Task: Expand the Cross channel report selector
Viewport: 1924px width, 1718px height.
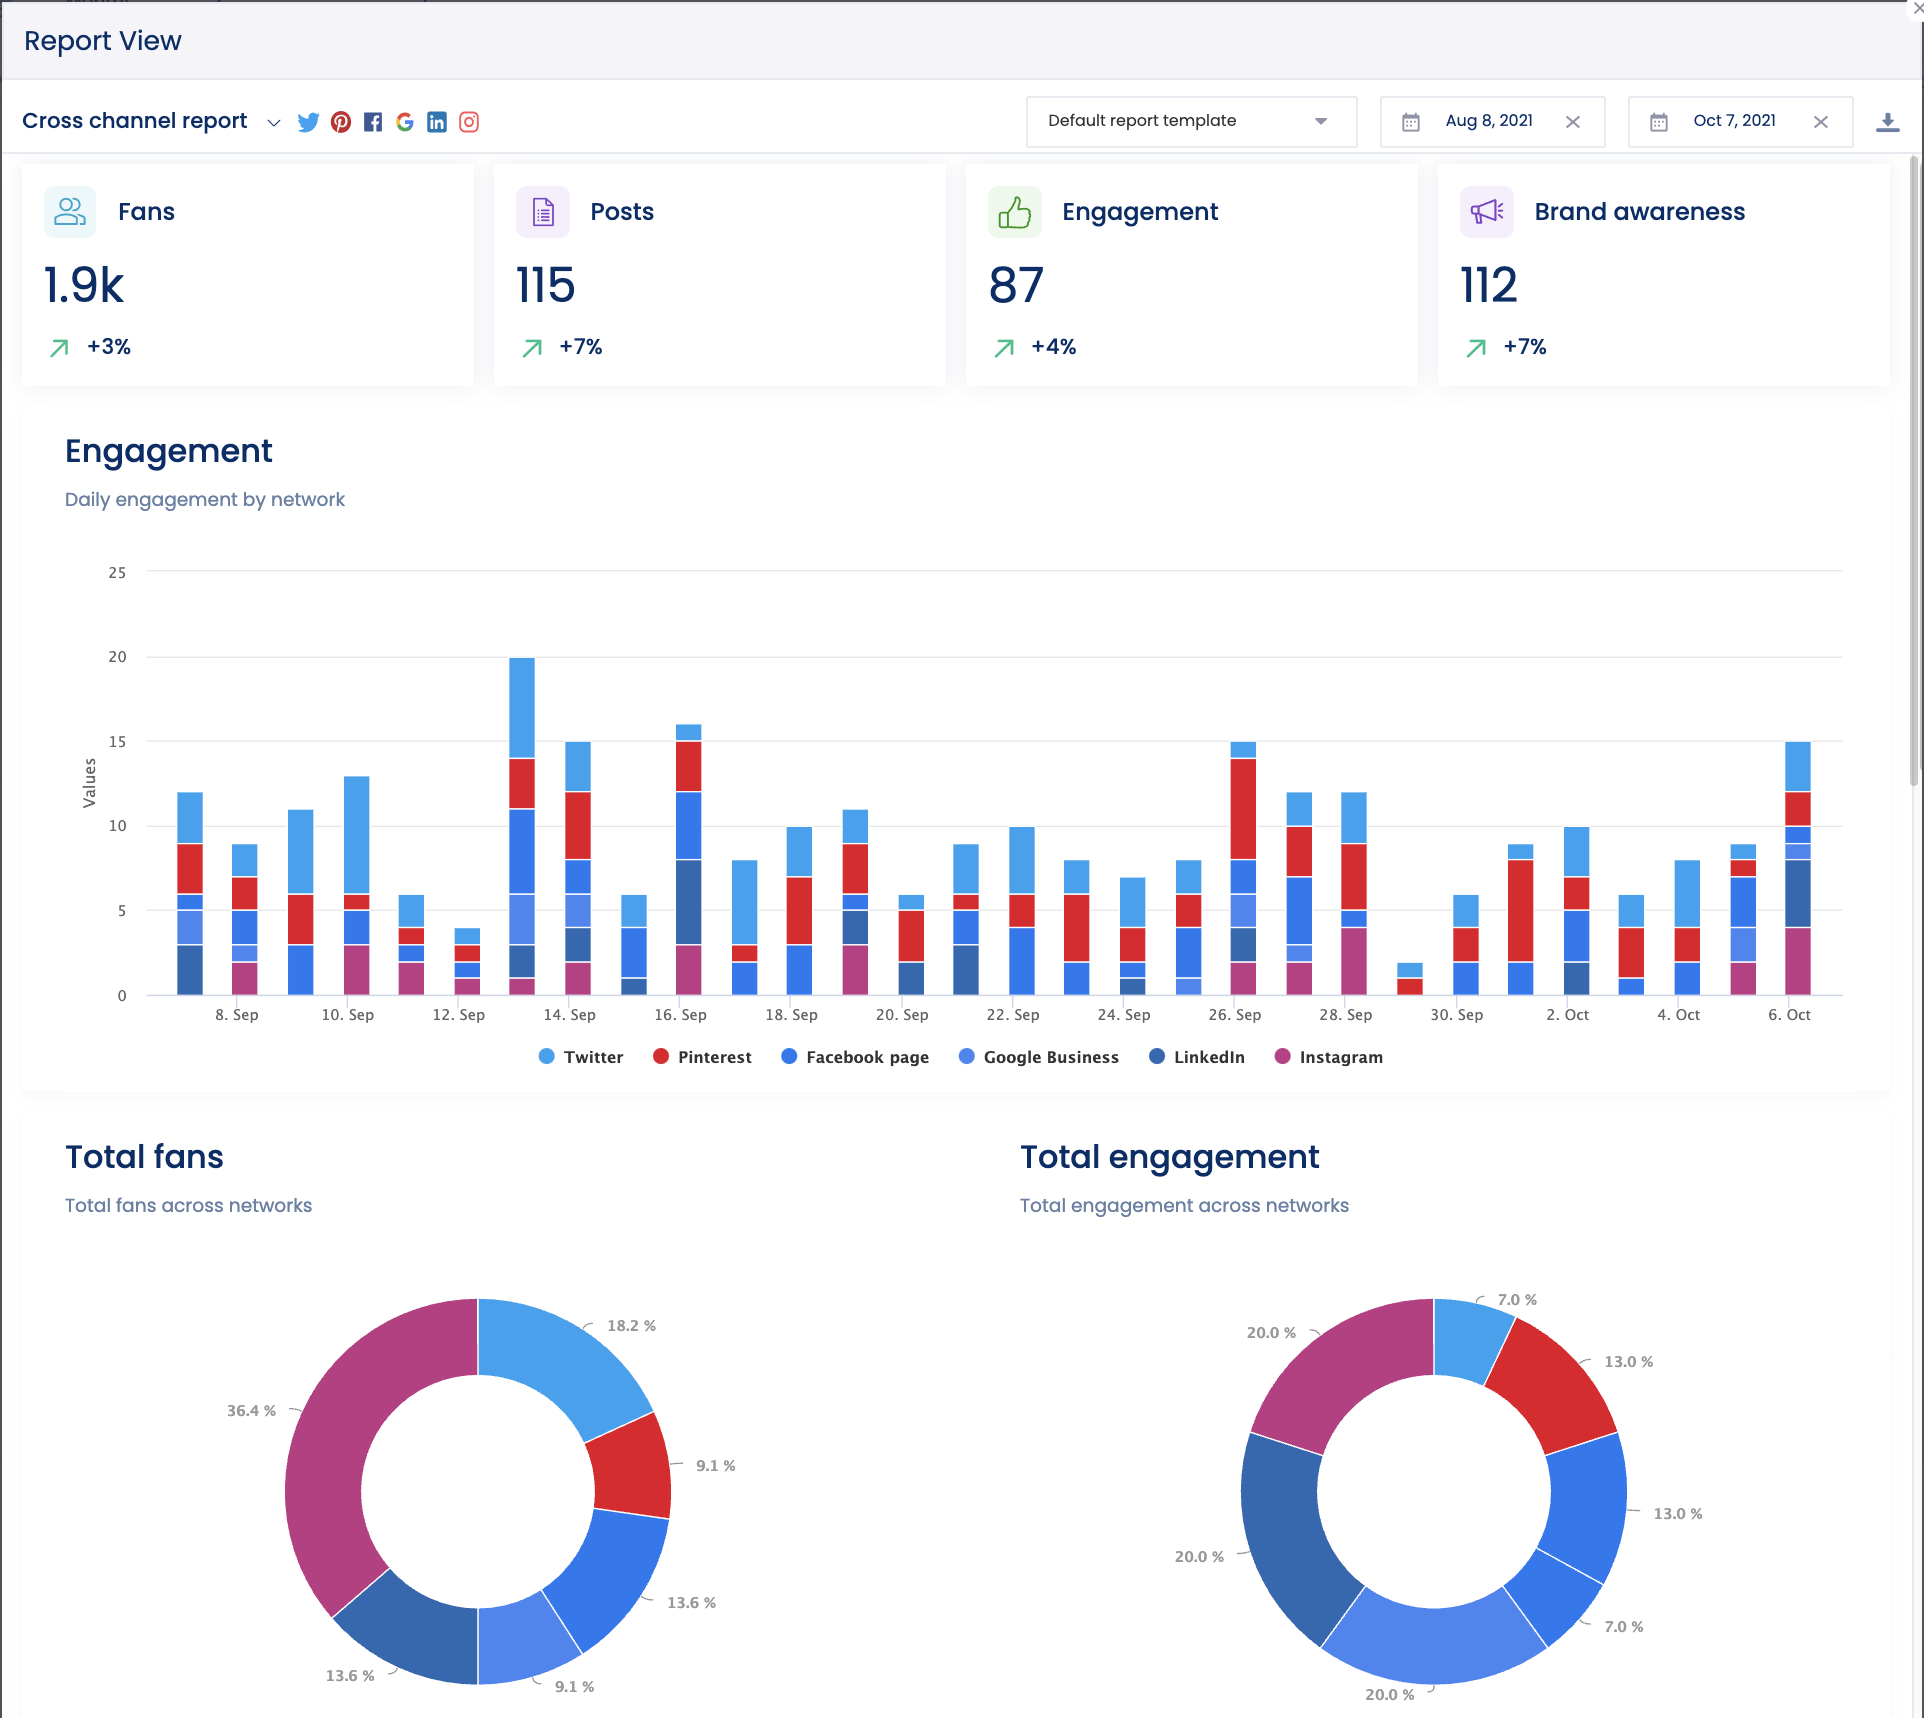Action: click(273, 123)
